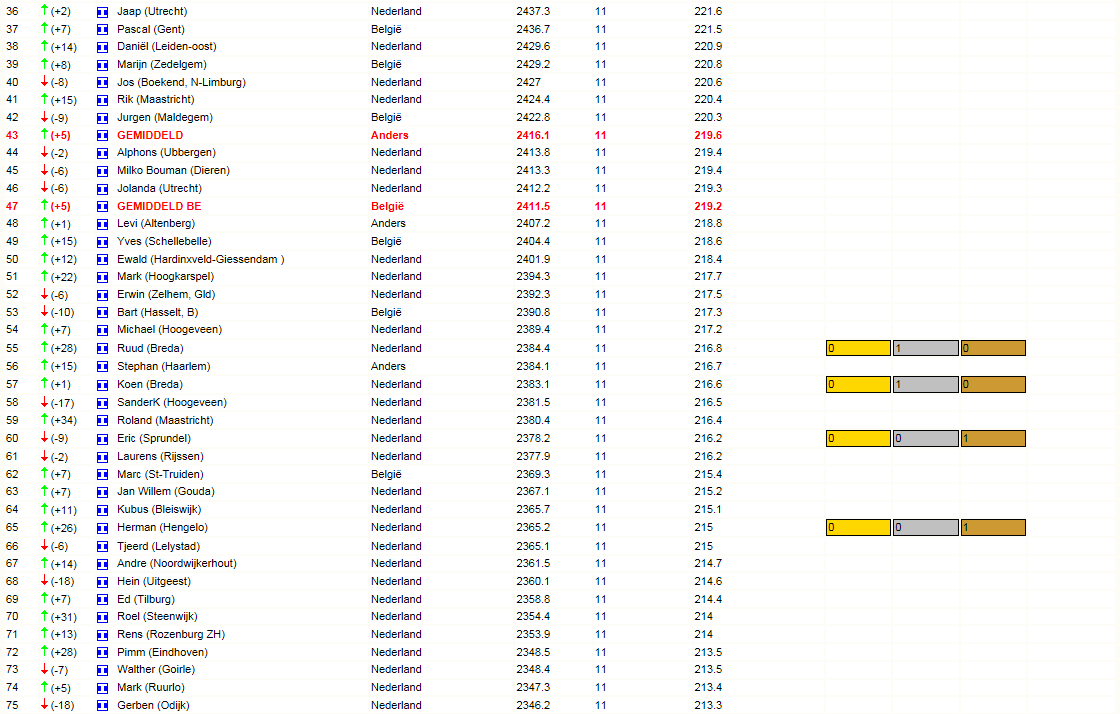Click the bronze medal box in Herman's row
This screenshot has width=1120, height=714.
(993, 528)
